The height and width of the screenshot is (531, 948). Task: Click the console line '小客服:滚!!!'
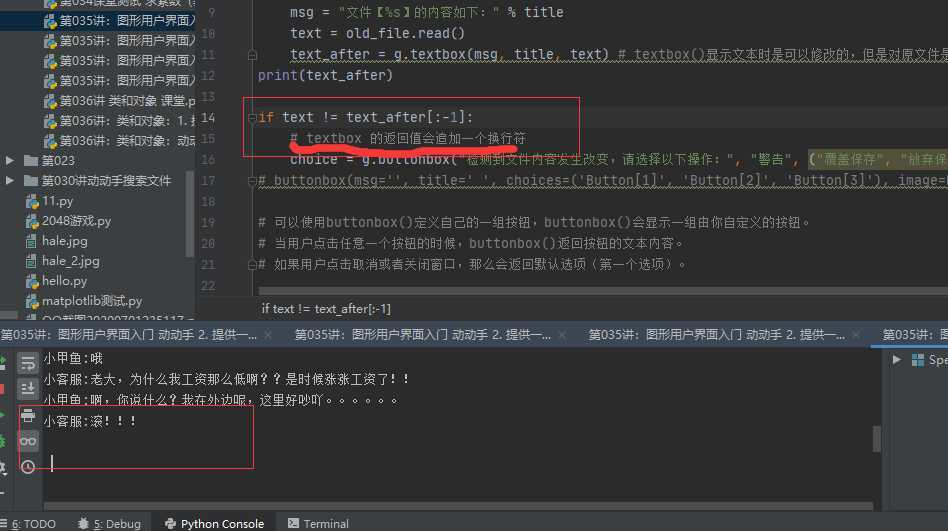pos(90,421)
